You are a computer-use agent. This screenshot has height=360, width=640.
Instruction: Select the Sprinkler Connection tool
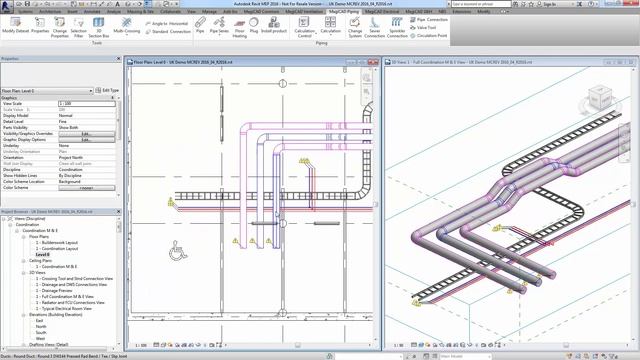pyautogui.click(x=397, y=27)
